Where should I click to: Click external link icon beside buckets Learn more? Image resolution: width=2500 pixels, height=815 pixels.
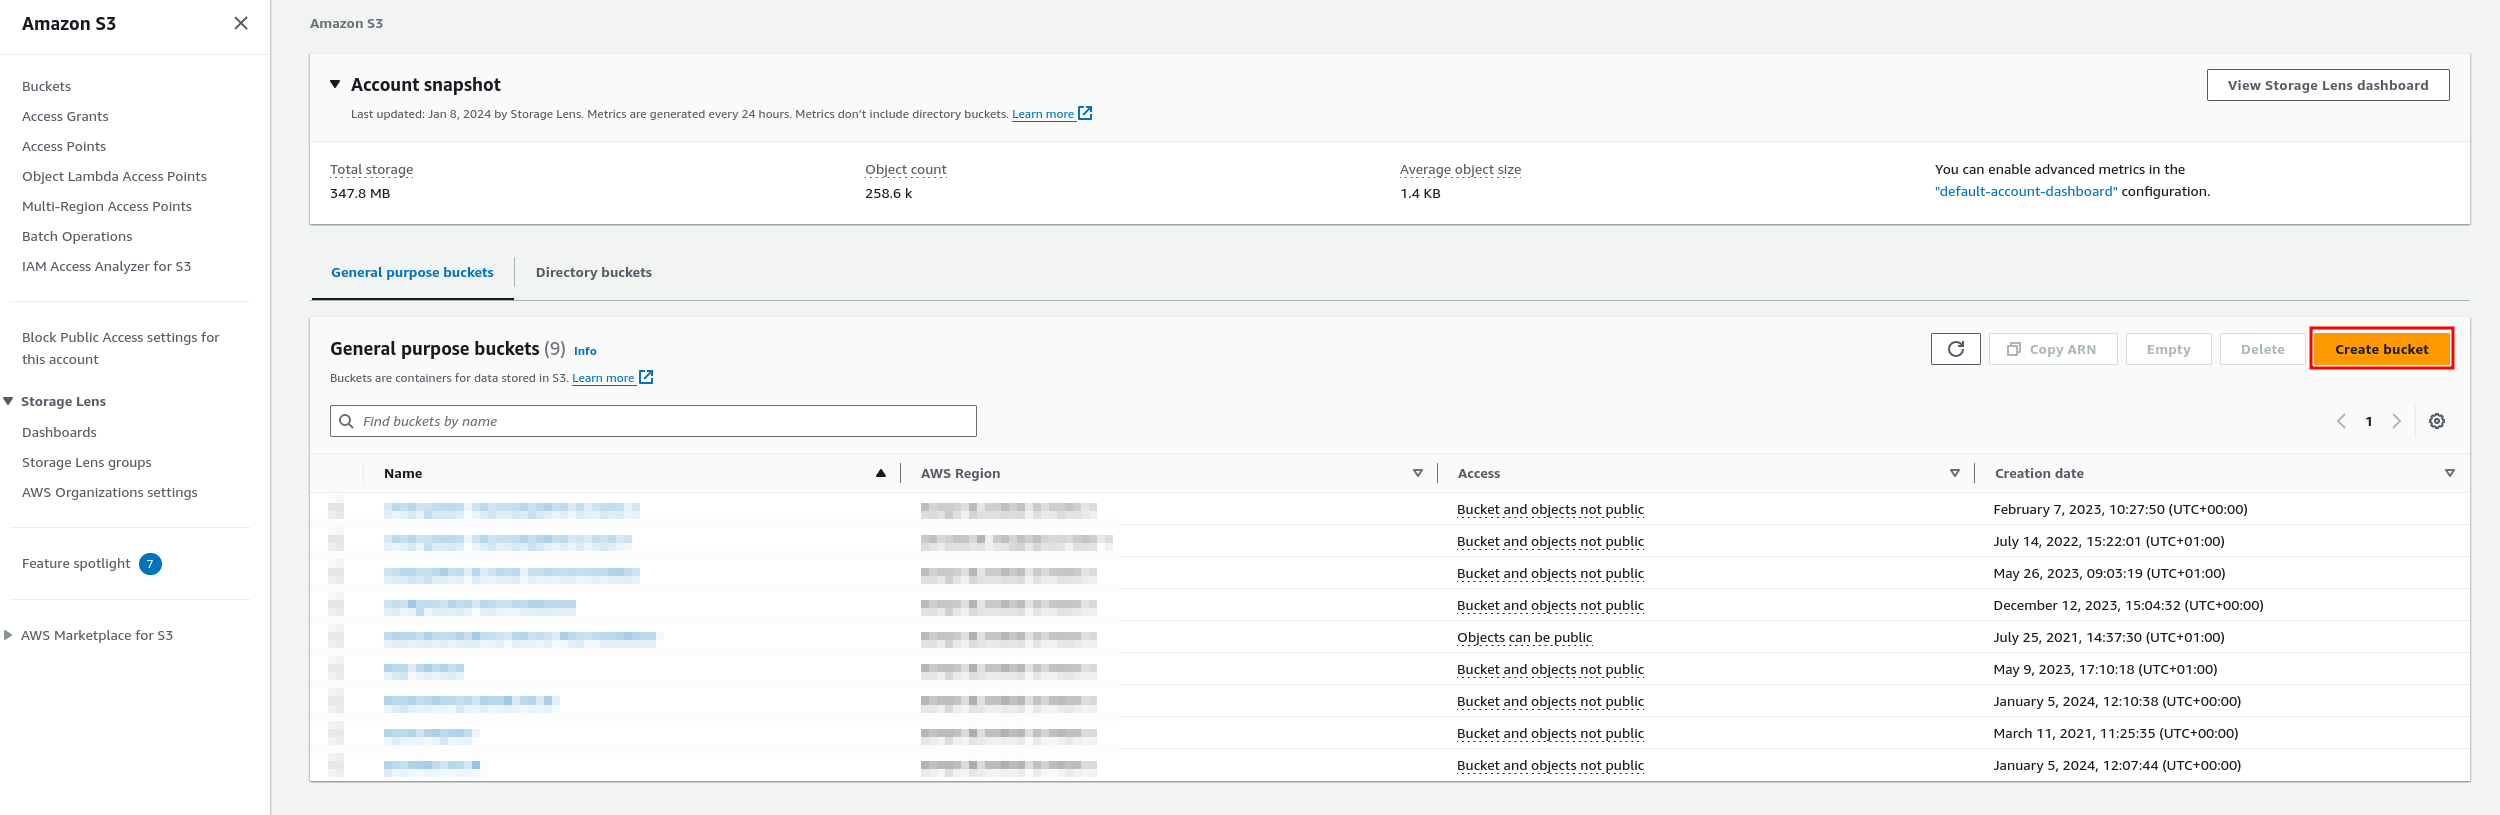(x=646, y=377)
